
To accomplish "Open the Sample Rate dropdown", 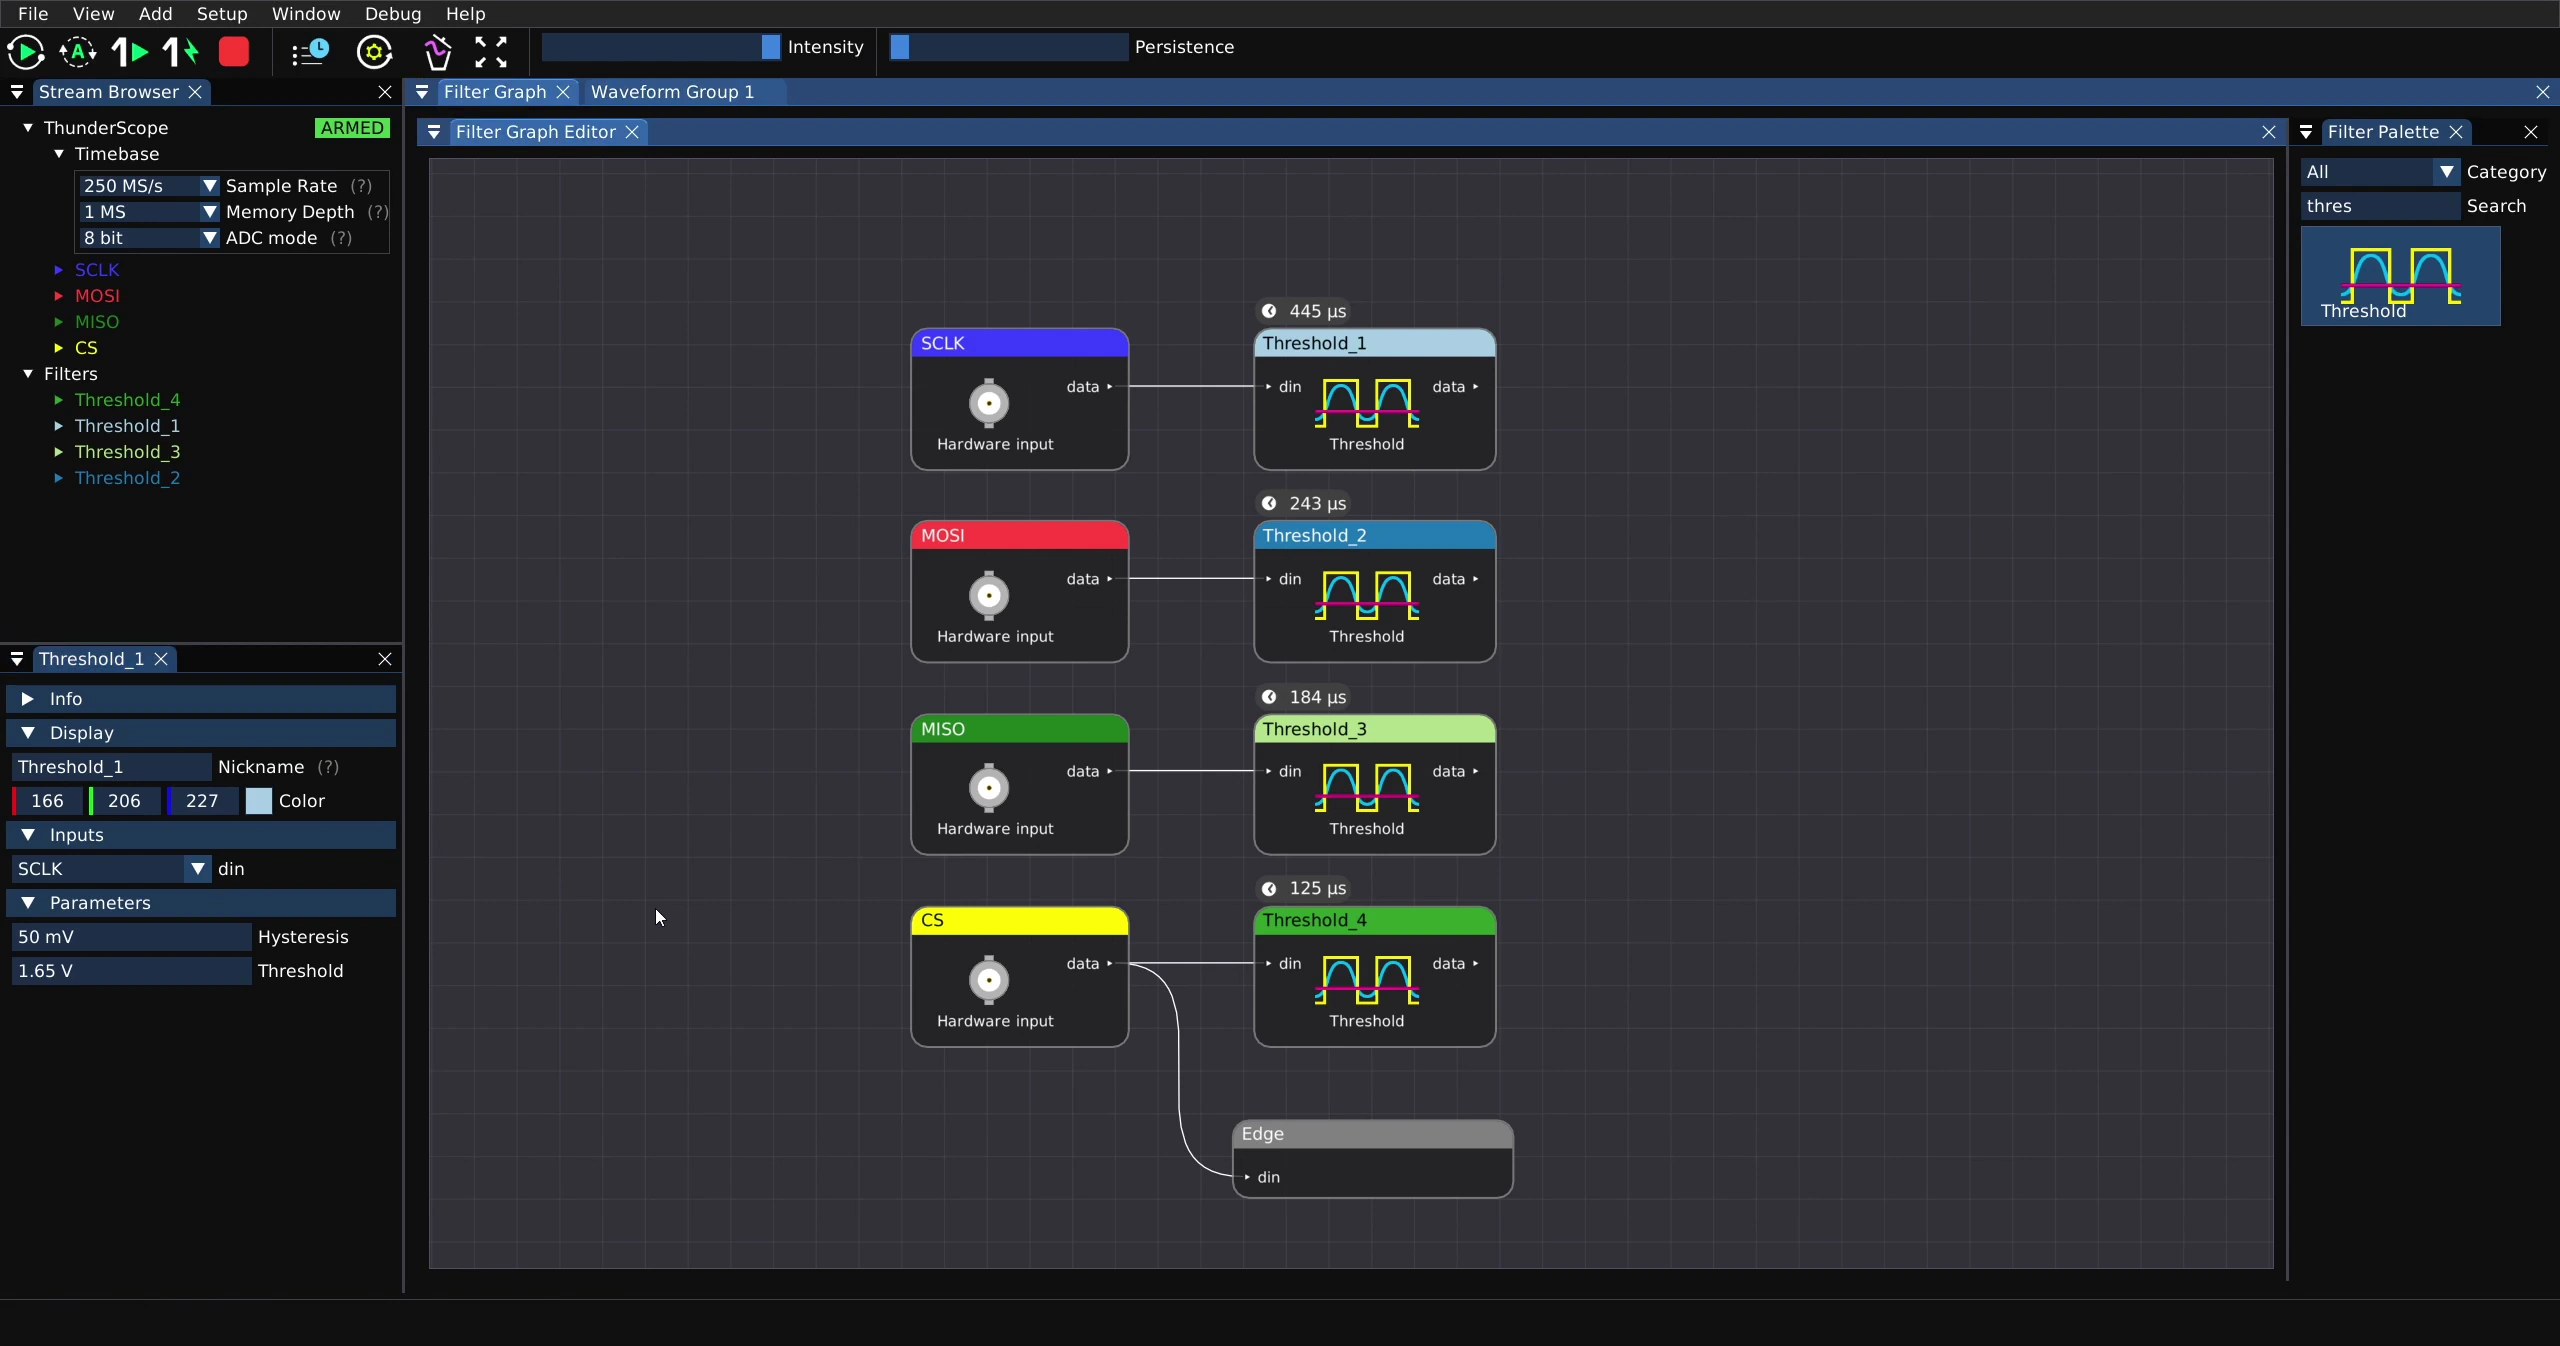I will pos(148,186).
